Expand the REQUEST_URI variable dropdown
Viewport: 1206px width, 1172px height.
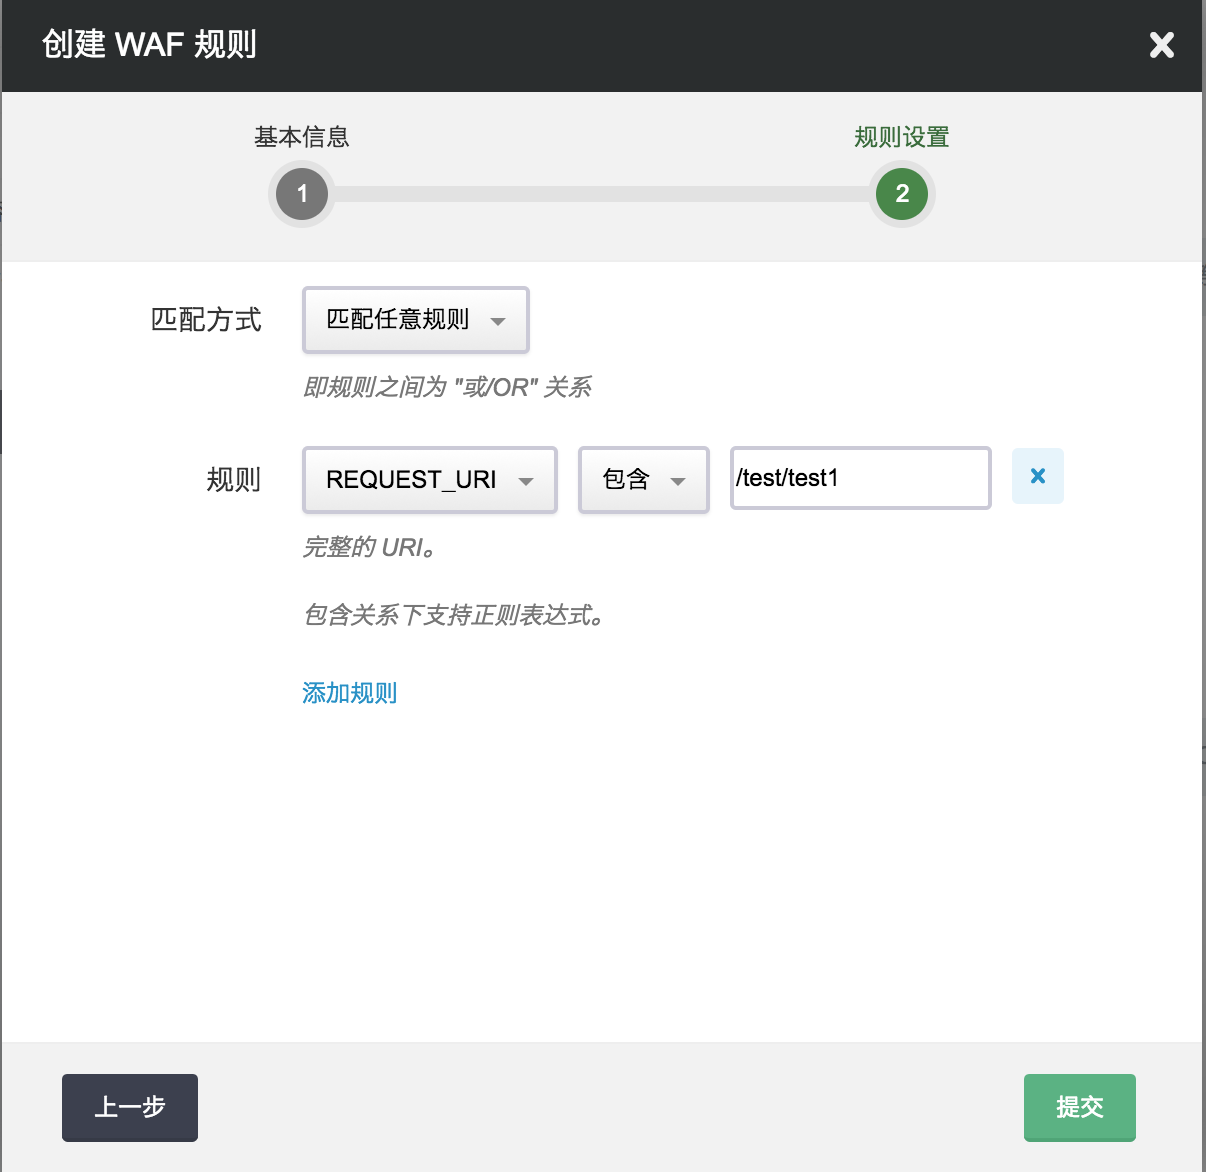429,480
